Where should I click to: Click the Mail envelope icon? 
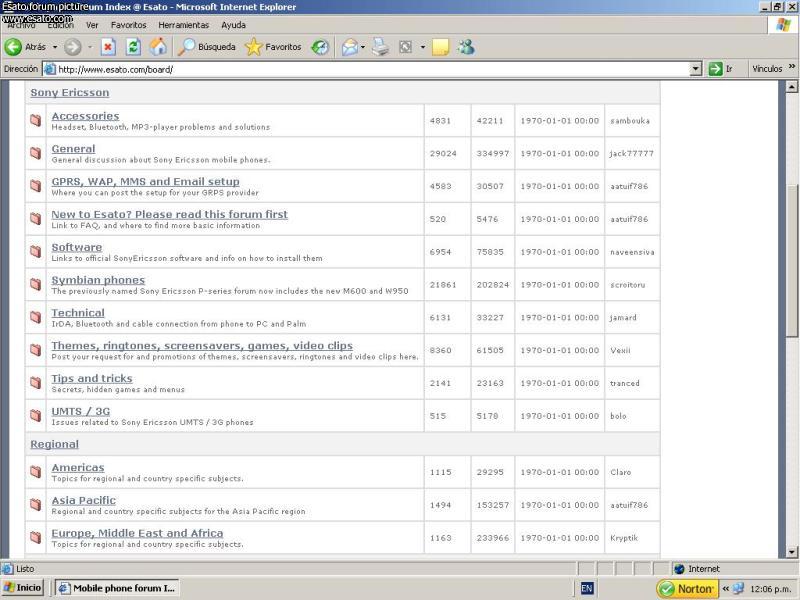point(350,47)
